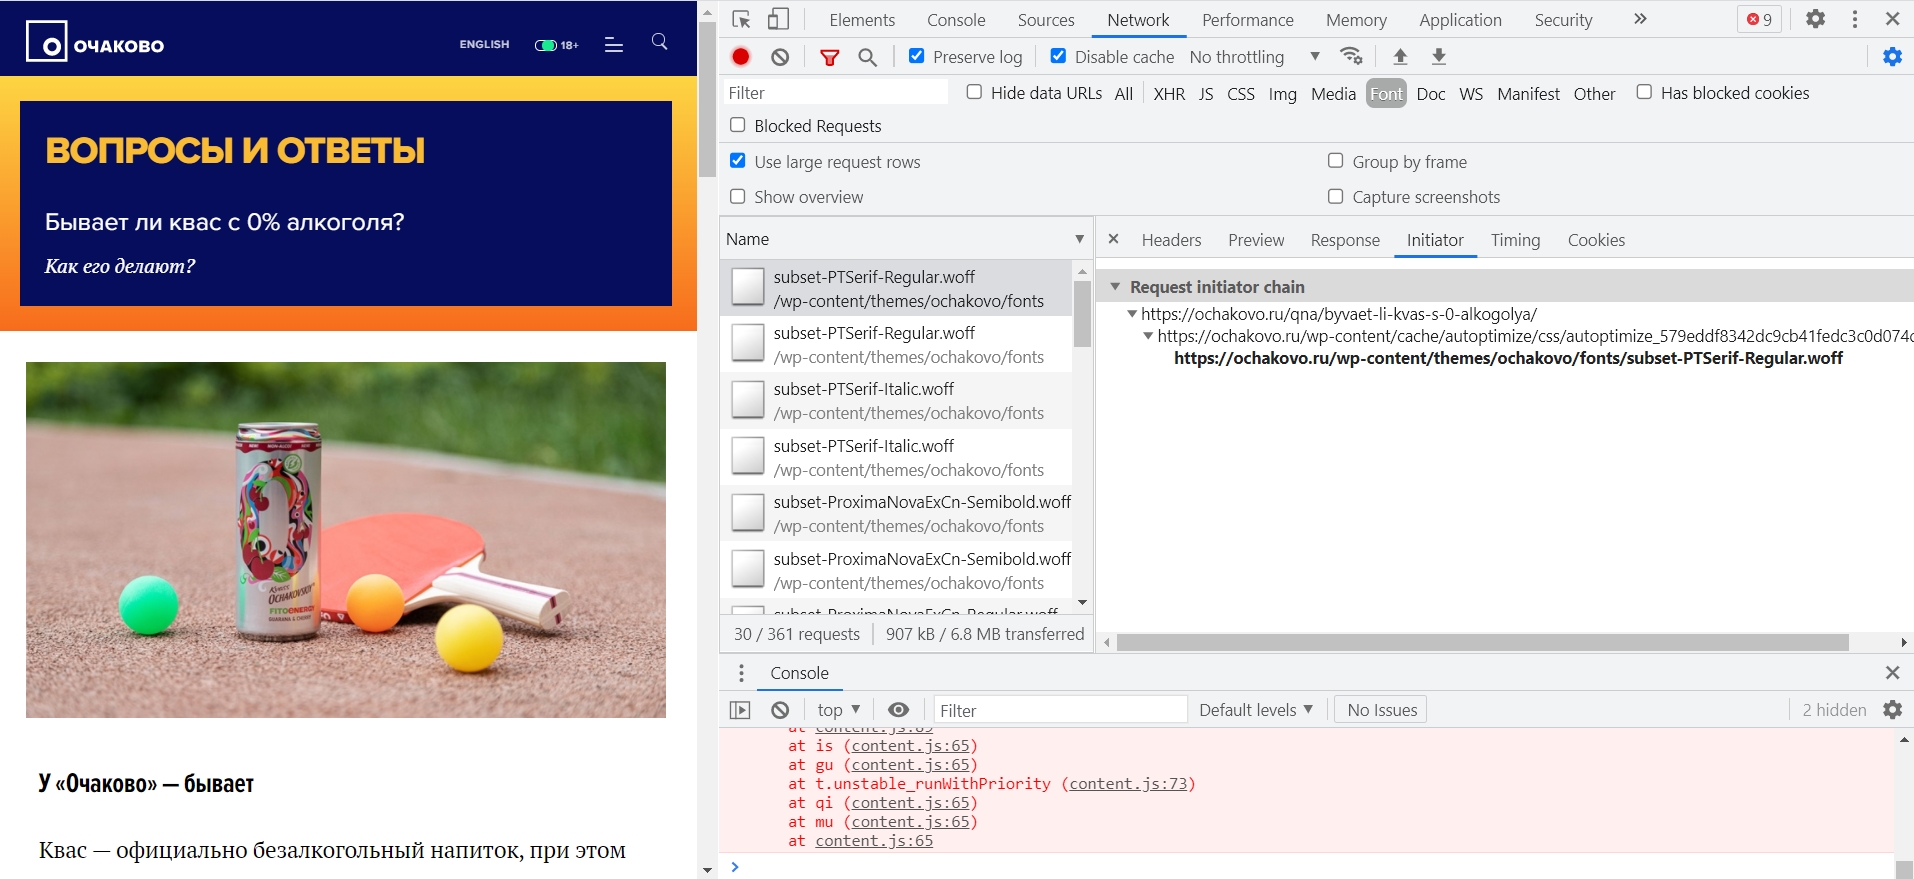Screen dimensions: 1914x879
Task: Switch to the Sources tab
Action: 1046,20
